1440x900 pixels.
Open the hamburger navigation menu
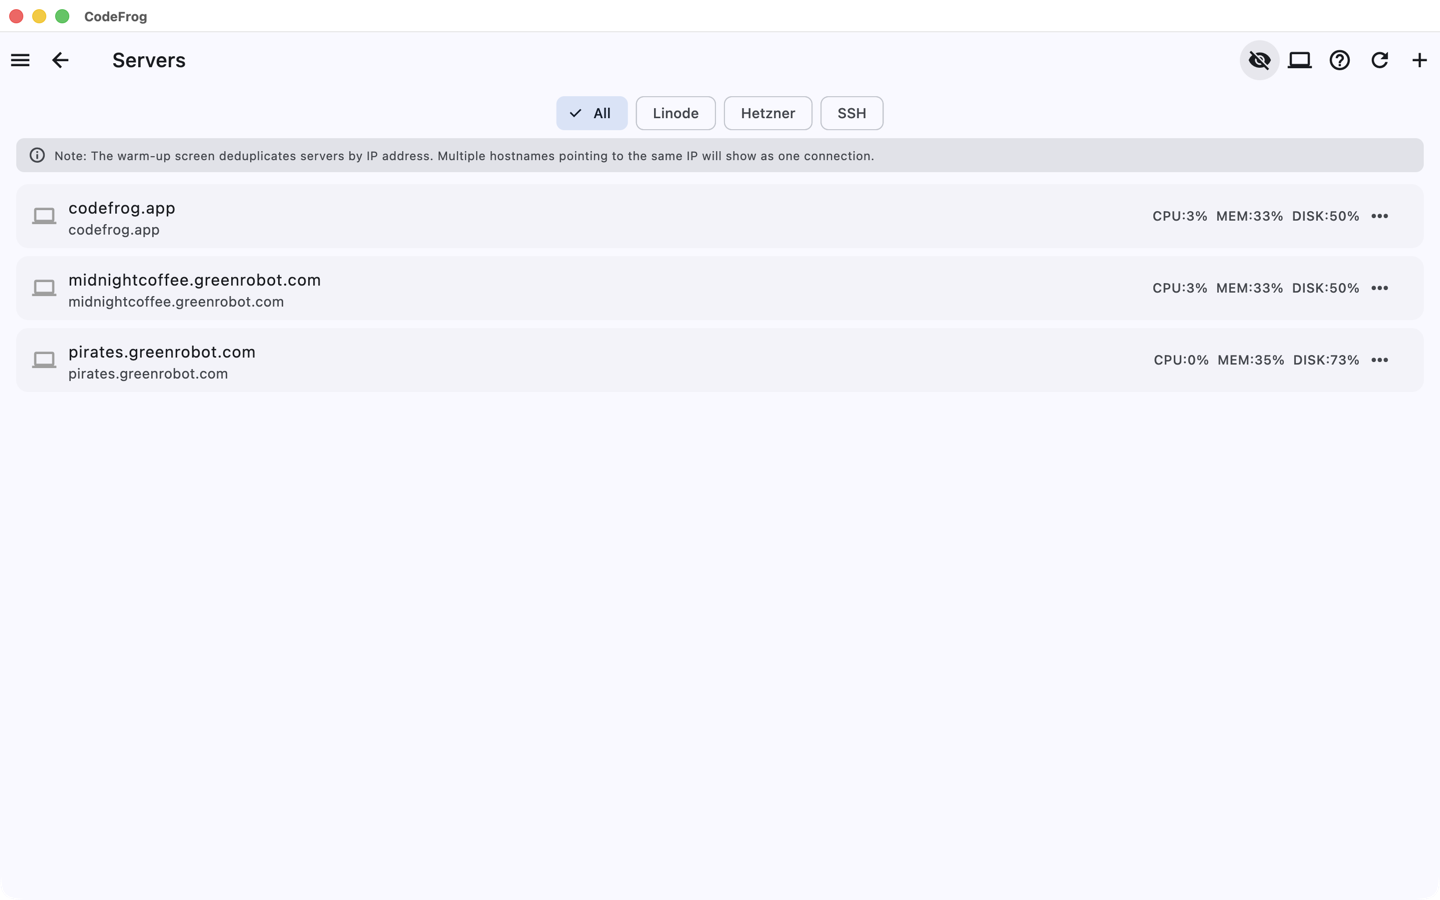pyautogui.click(x=20, y=60)
